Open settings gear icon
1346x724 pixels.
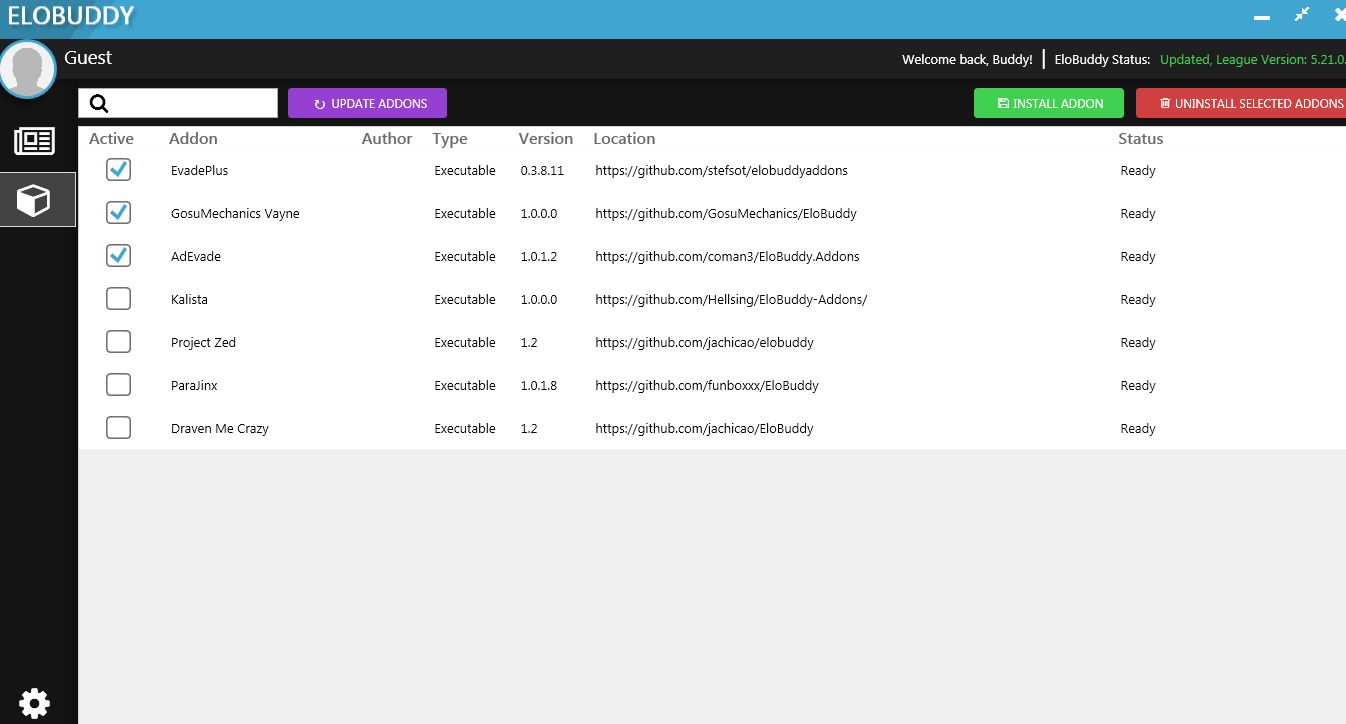[x=34, y=704]
